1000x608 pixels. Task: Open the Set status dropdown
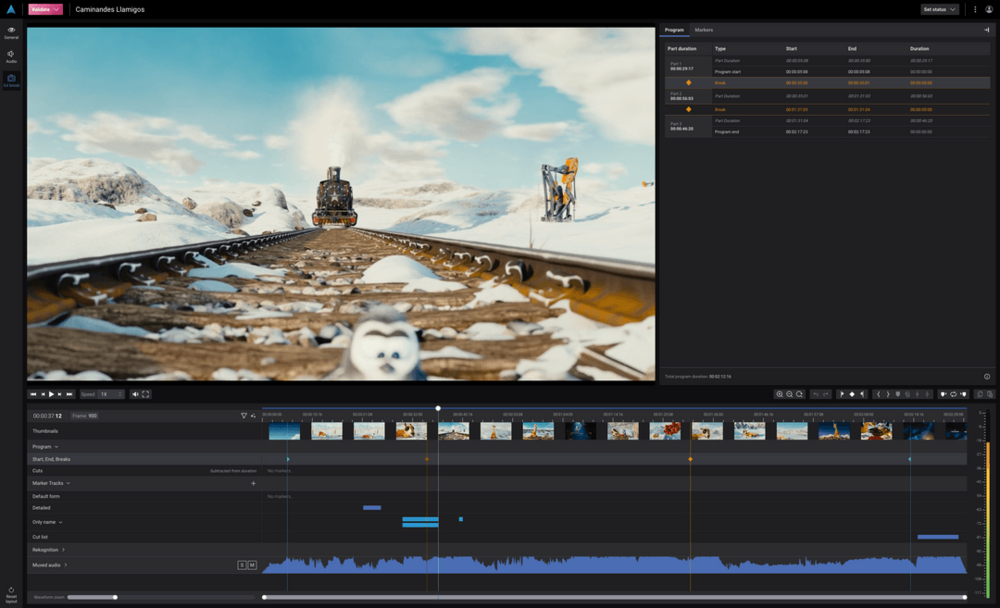click(939, 9)
